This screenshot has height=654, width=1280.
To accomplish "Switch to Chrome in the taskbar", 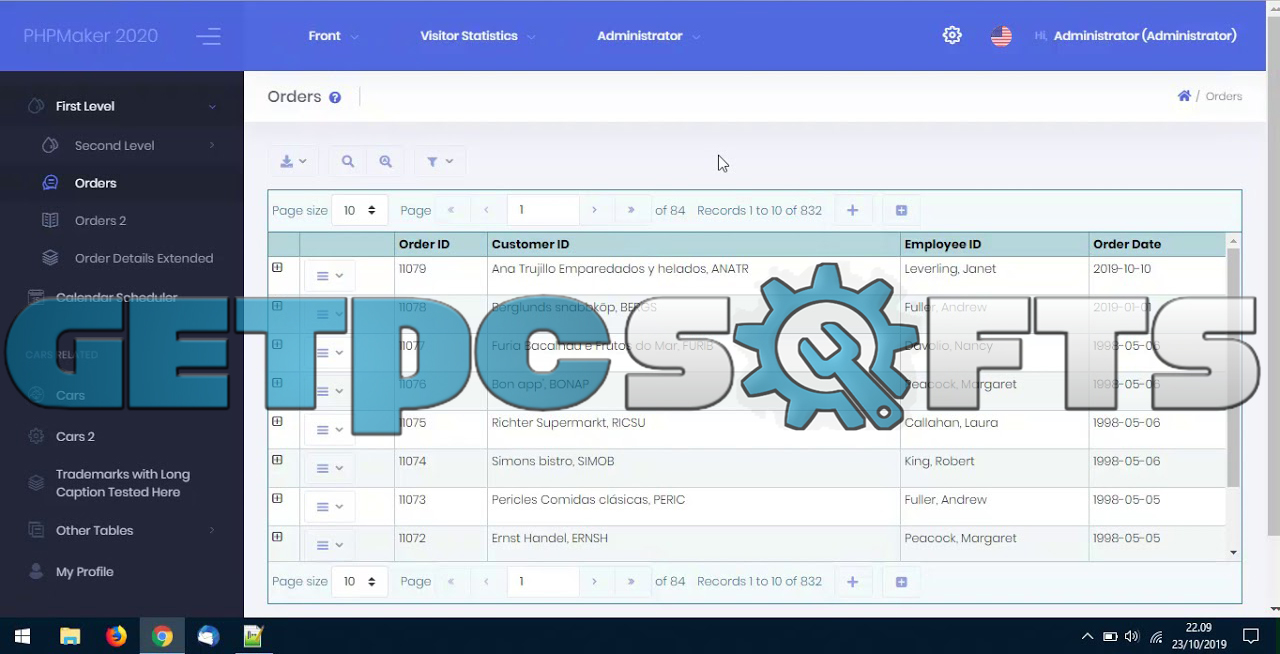I will 162,636.
